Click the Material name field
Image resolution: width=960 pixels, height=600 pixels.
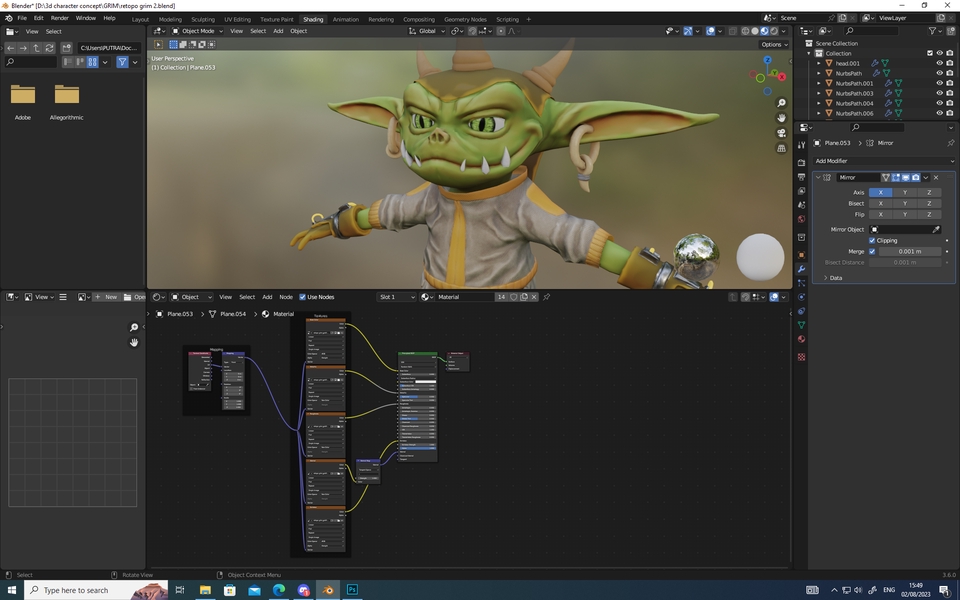coord(463,297)
